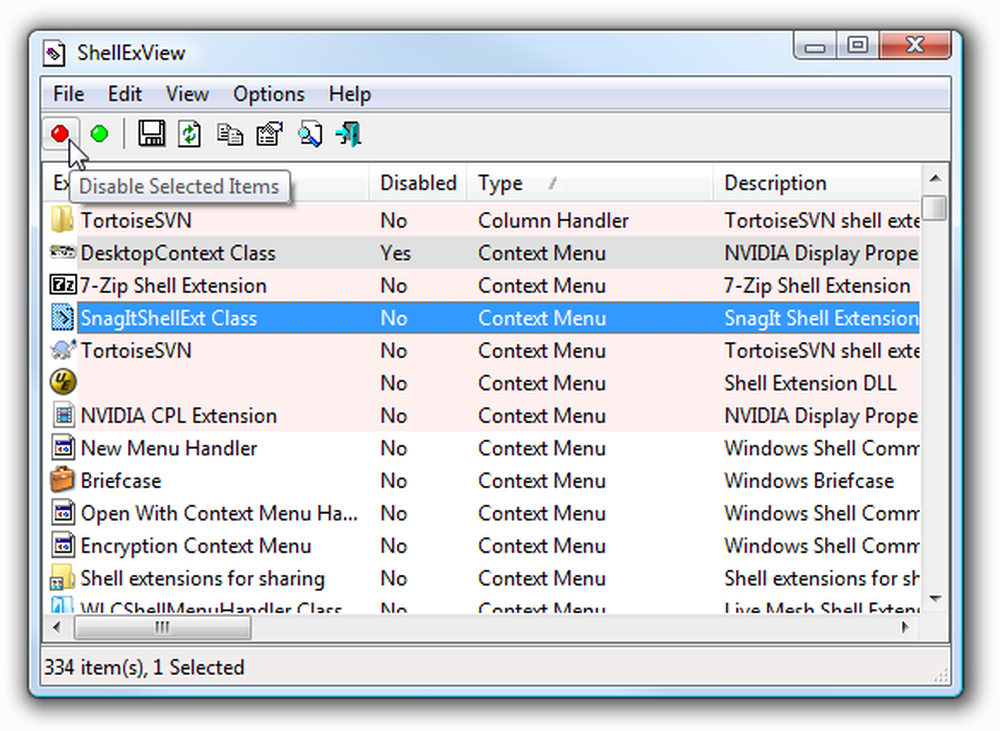This screenshot has width=1000, height=731.
Task: Click the Refresh toolbar icon
Action: pos(189,134)
